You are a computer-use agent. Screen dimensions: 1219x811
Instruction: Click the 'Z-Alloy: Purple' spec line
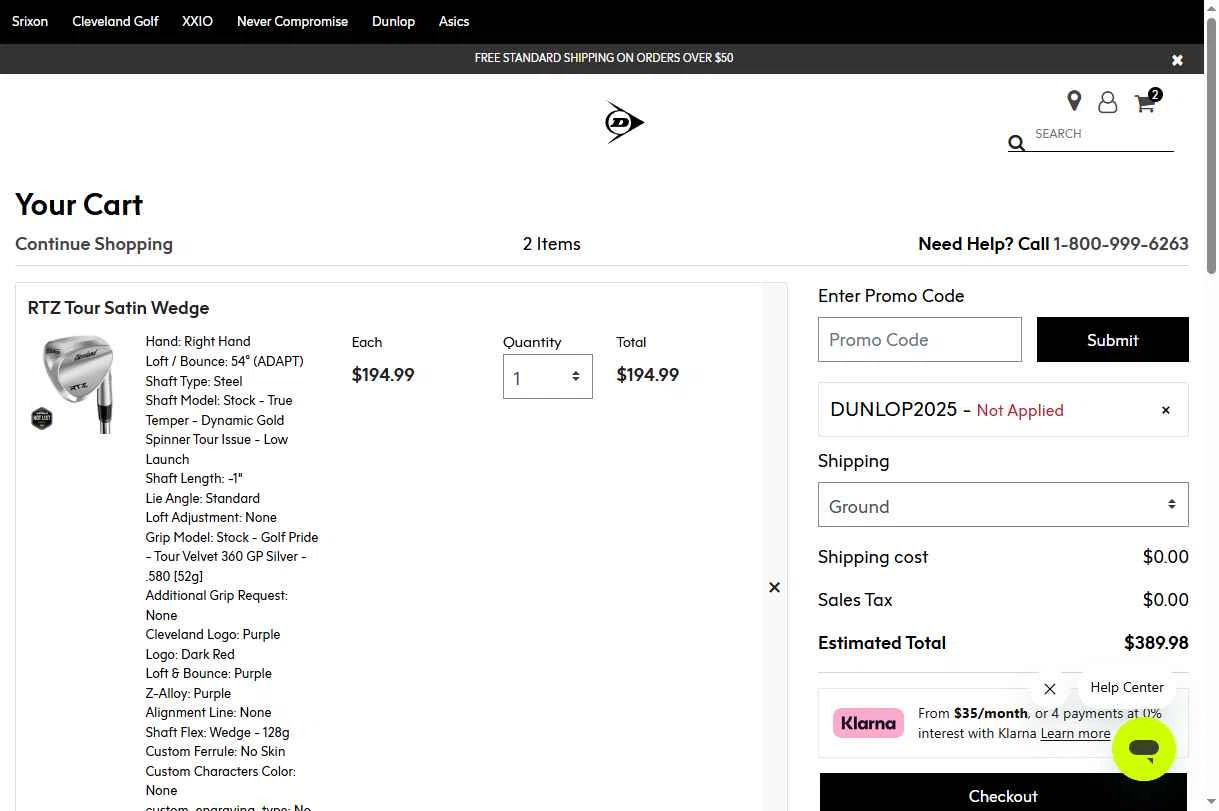[x=188, y=693]
